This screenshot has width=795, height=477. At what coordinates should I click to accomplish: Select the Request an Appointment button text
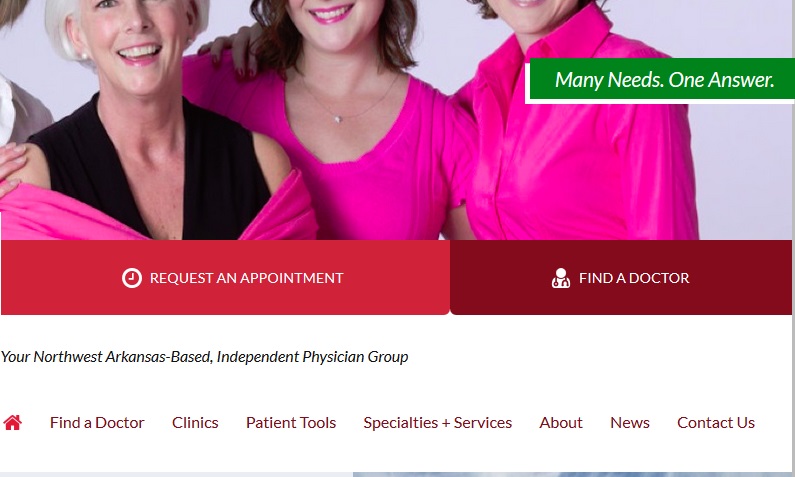[246, 278]
